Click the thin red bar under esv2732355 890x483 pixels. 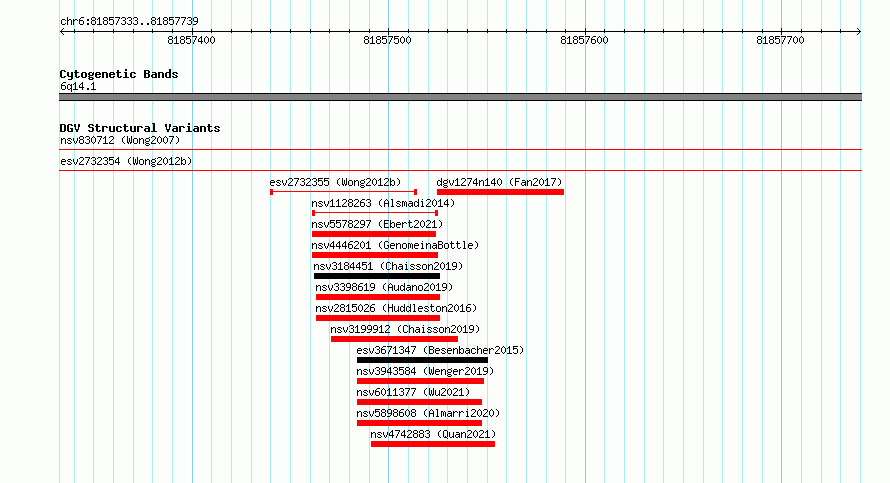[x=343, y=192]
